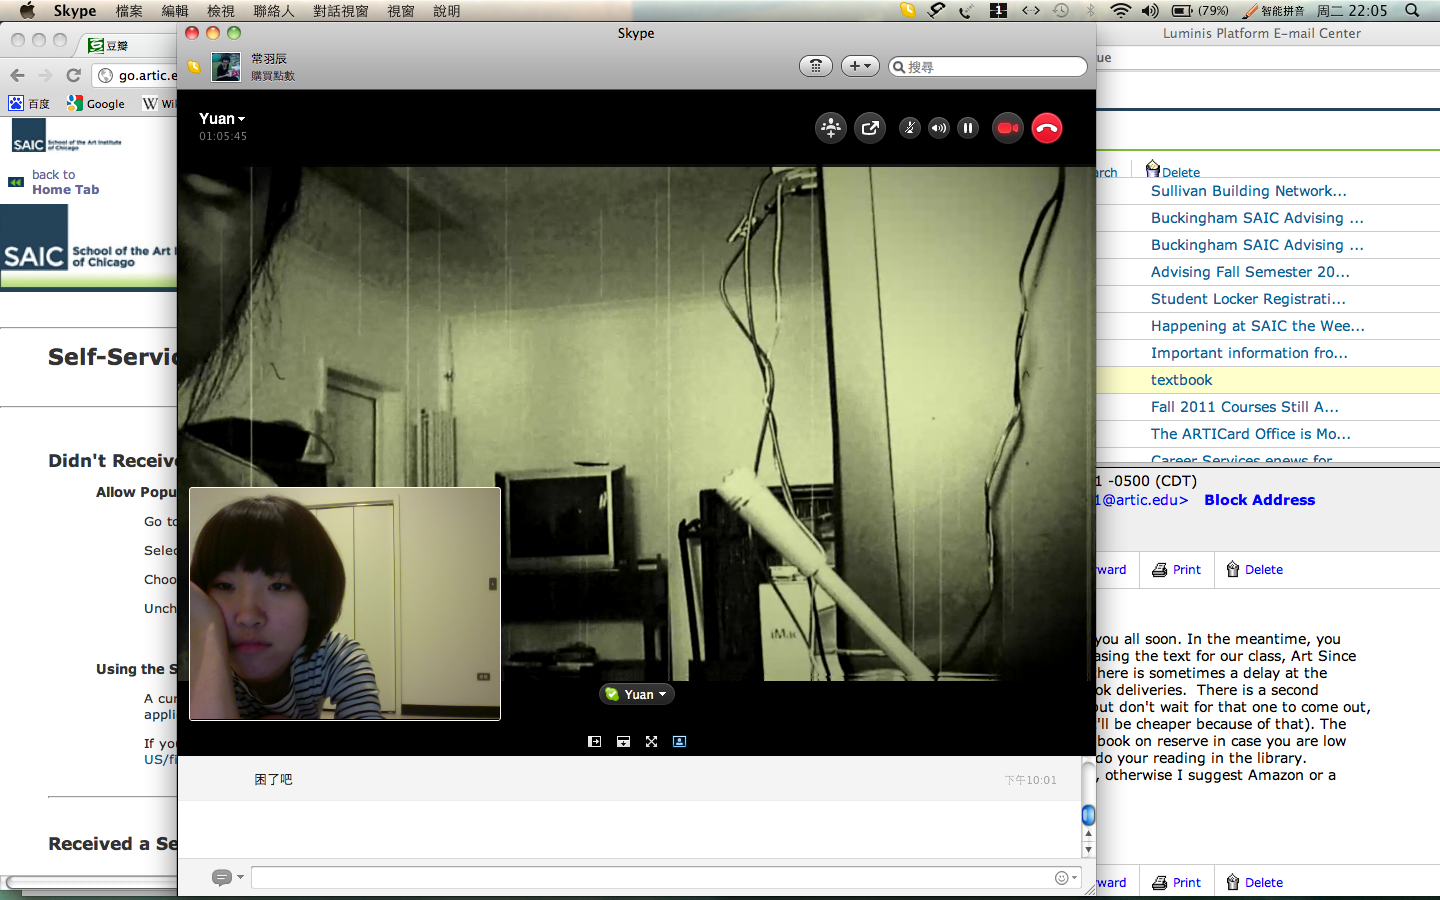Open Fall 2011 Courses Still email

1244,407
